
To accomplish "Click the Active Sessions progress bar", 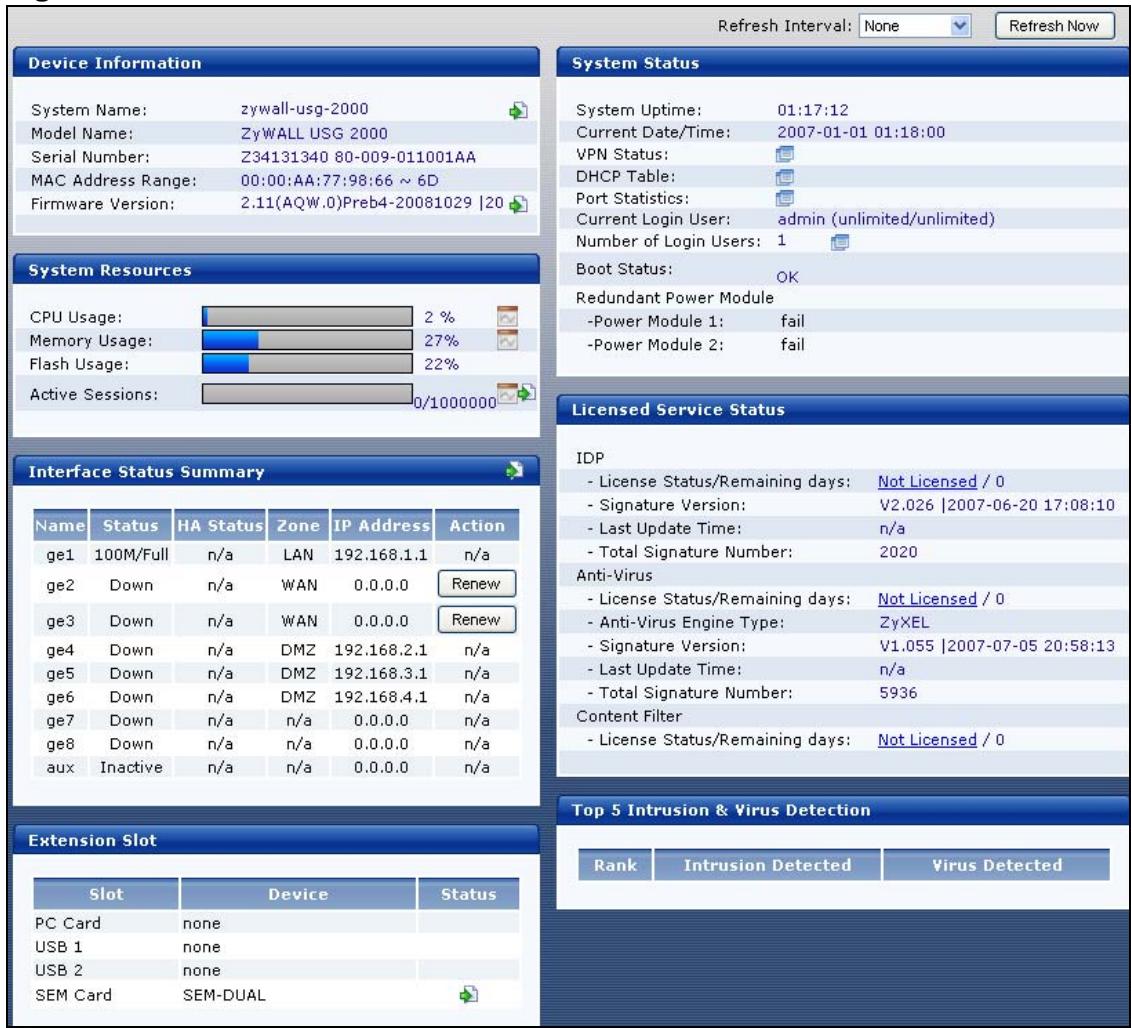I will 307,394.
